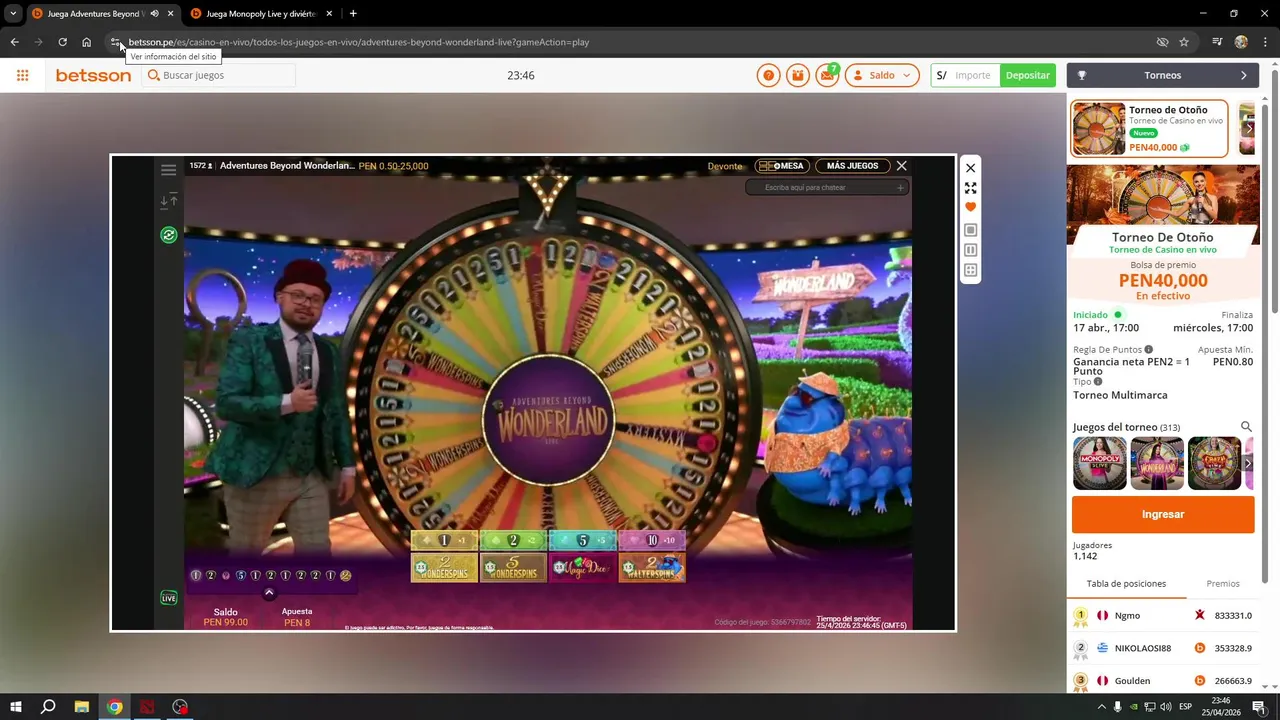Click the chat input Escriba aquí para chatear
This screenshot has height=720, width=1280.
[x=827, y=187]
